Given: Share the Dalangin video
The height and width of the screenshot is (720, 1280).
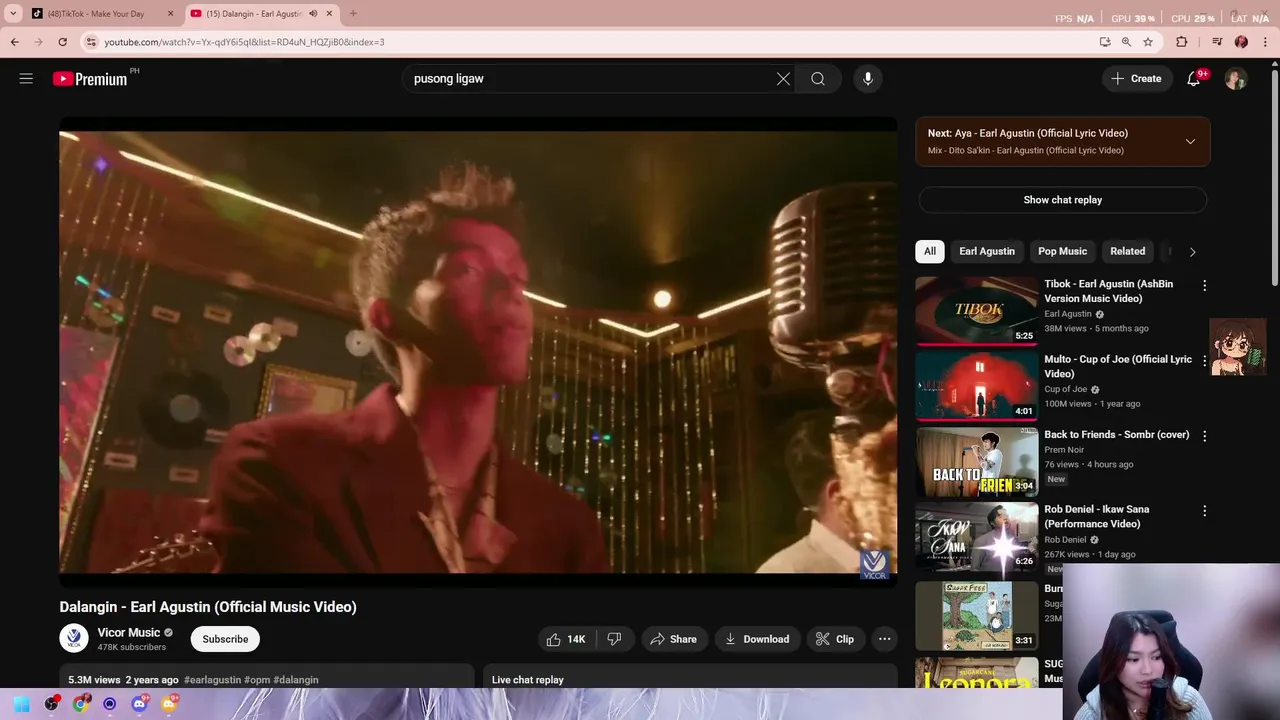Looking at the screenshot, I should pyautogui.click(x=673, y=639).
